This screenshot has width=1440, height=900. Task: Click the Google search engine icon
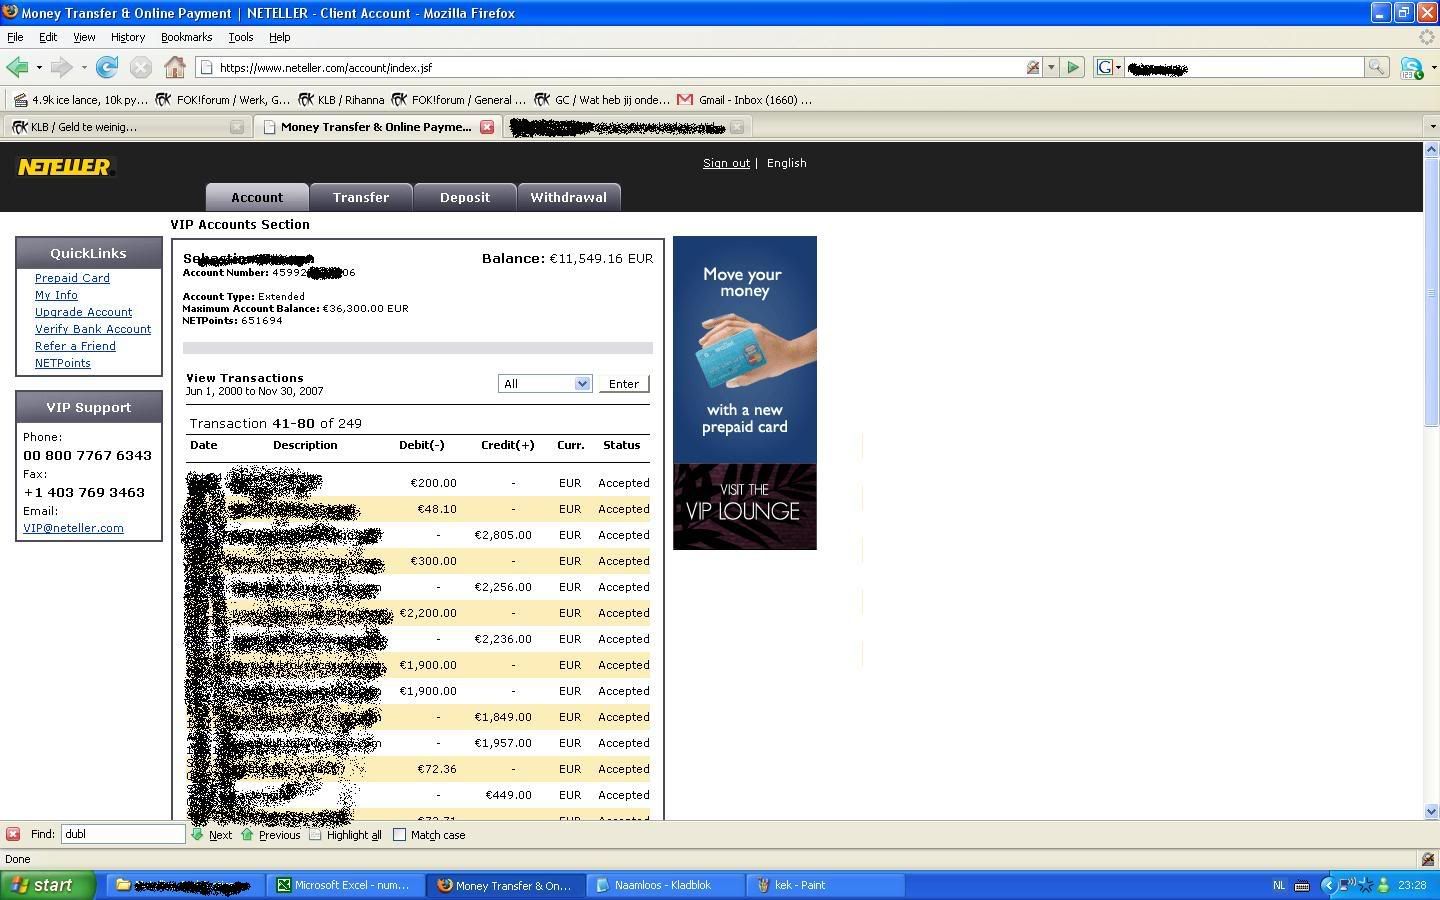click(1104, 67)
